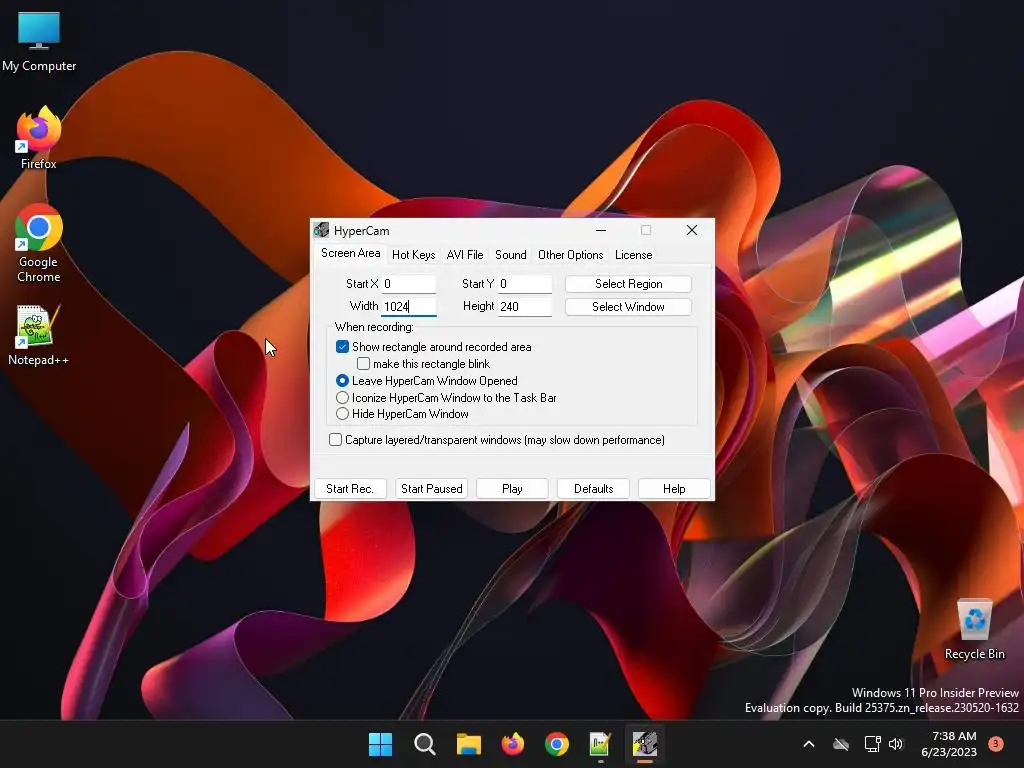Screen dimensions: 1024x768
Task: Click the Width input field
Action: point(409,307)
